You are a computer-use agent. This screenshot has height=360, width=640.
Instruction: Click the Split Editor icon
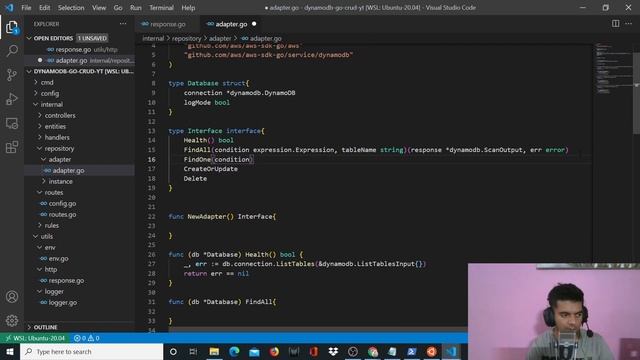coord(615,24)
